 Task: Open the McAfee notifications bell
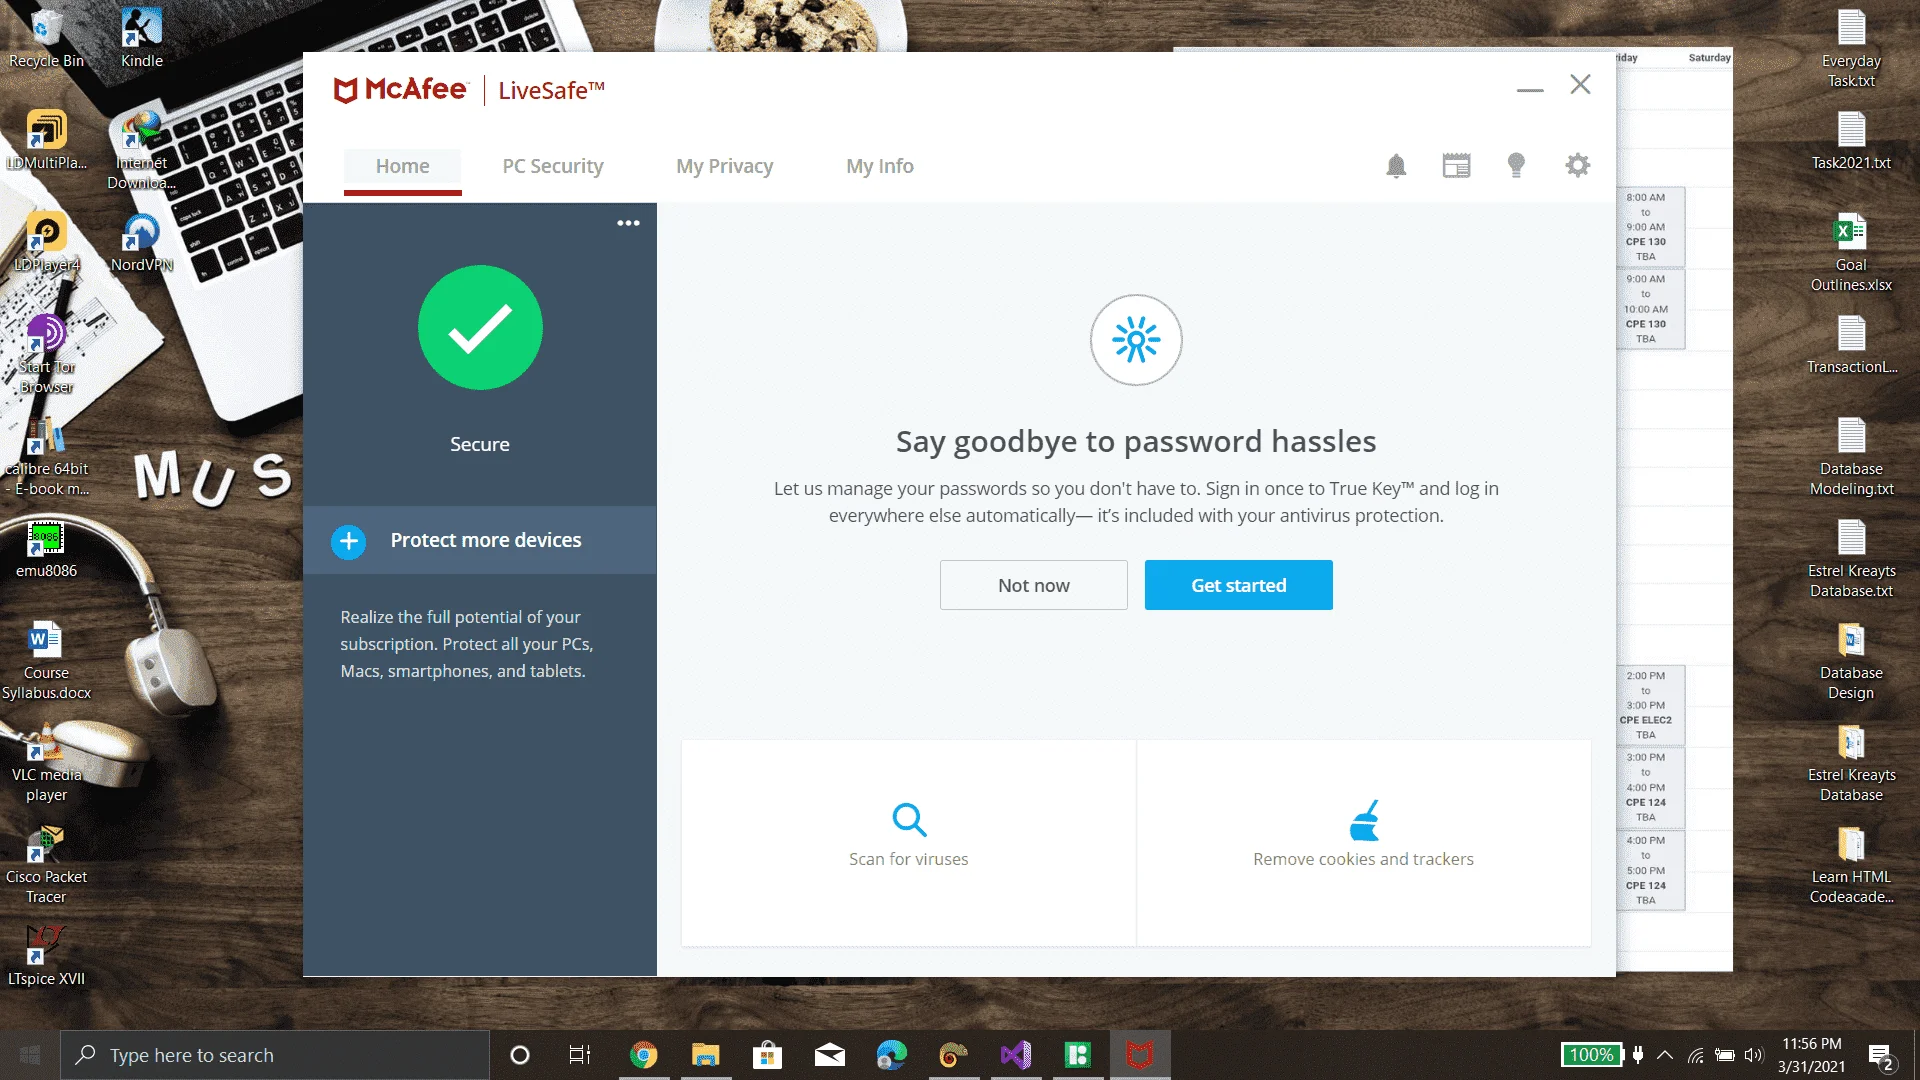click(x=1396, y=166)
